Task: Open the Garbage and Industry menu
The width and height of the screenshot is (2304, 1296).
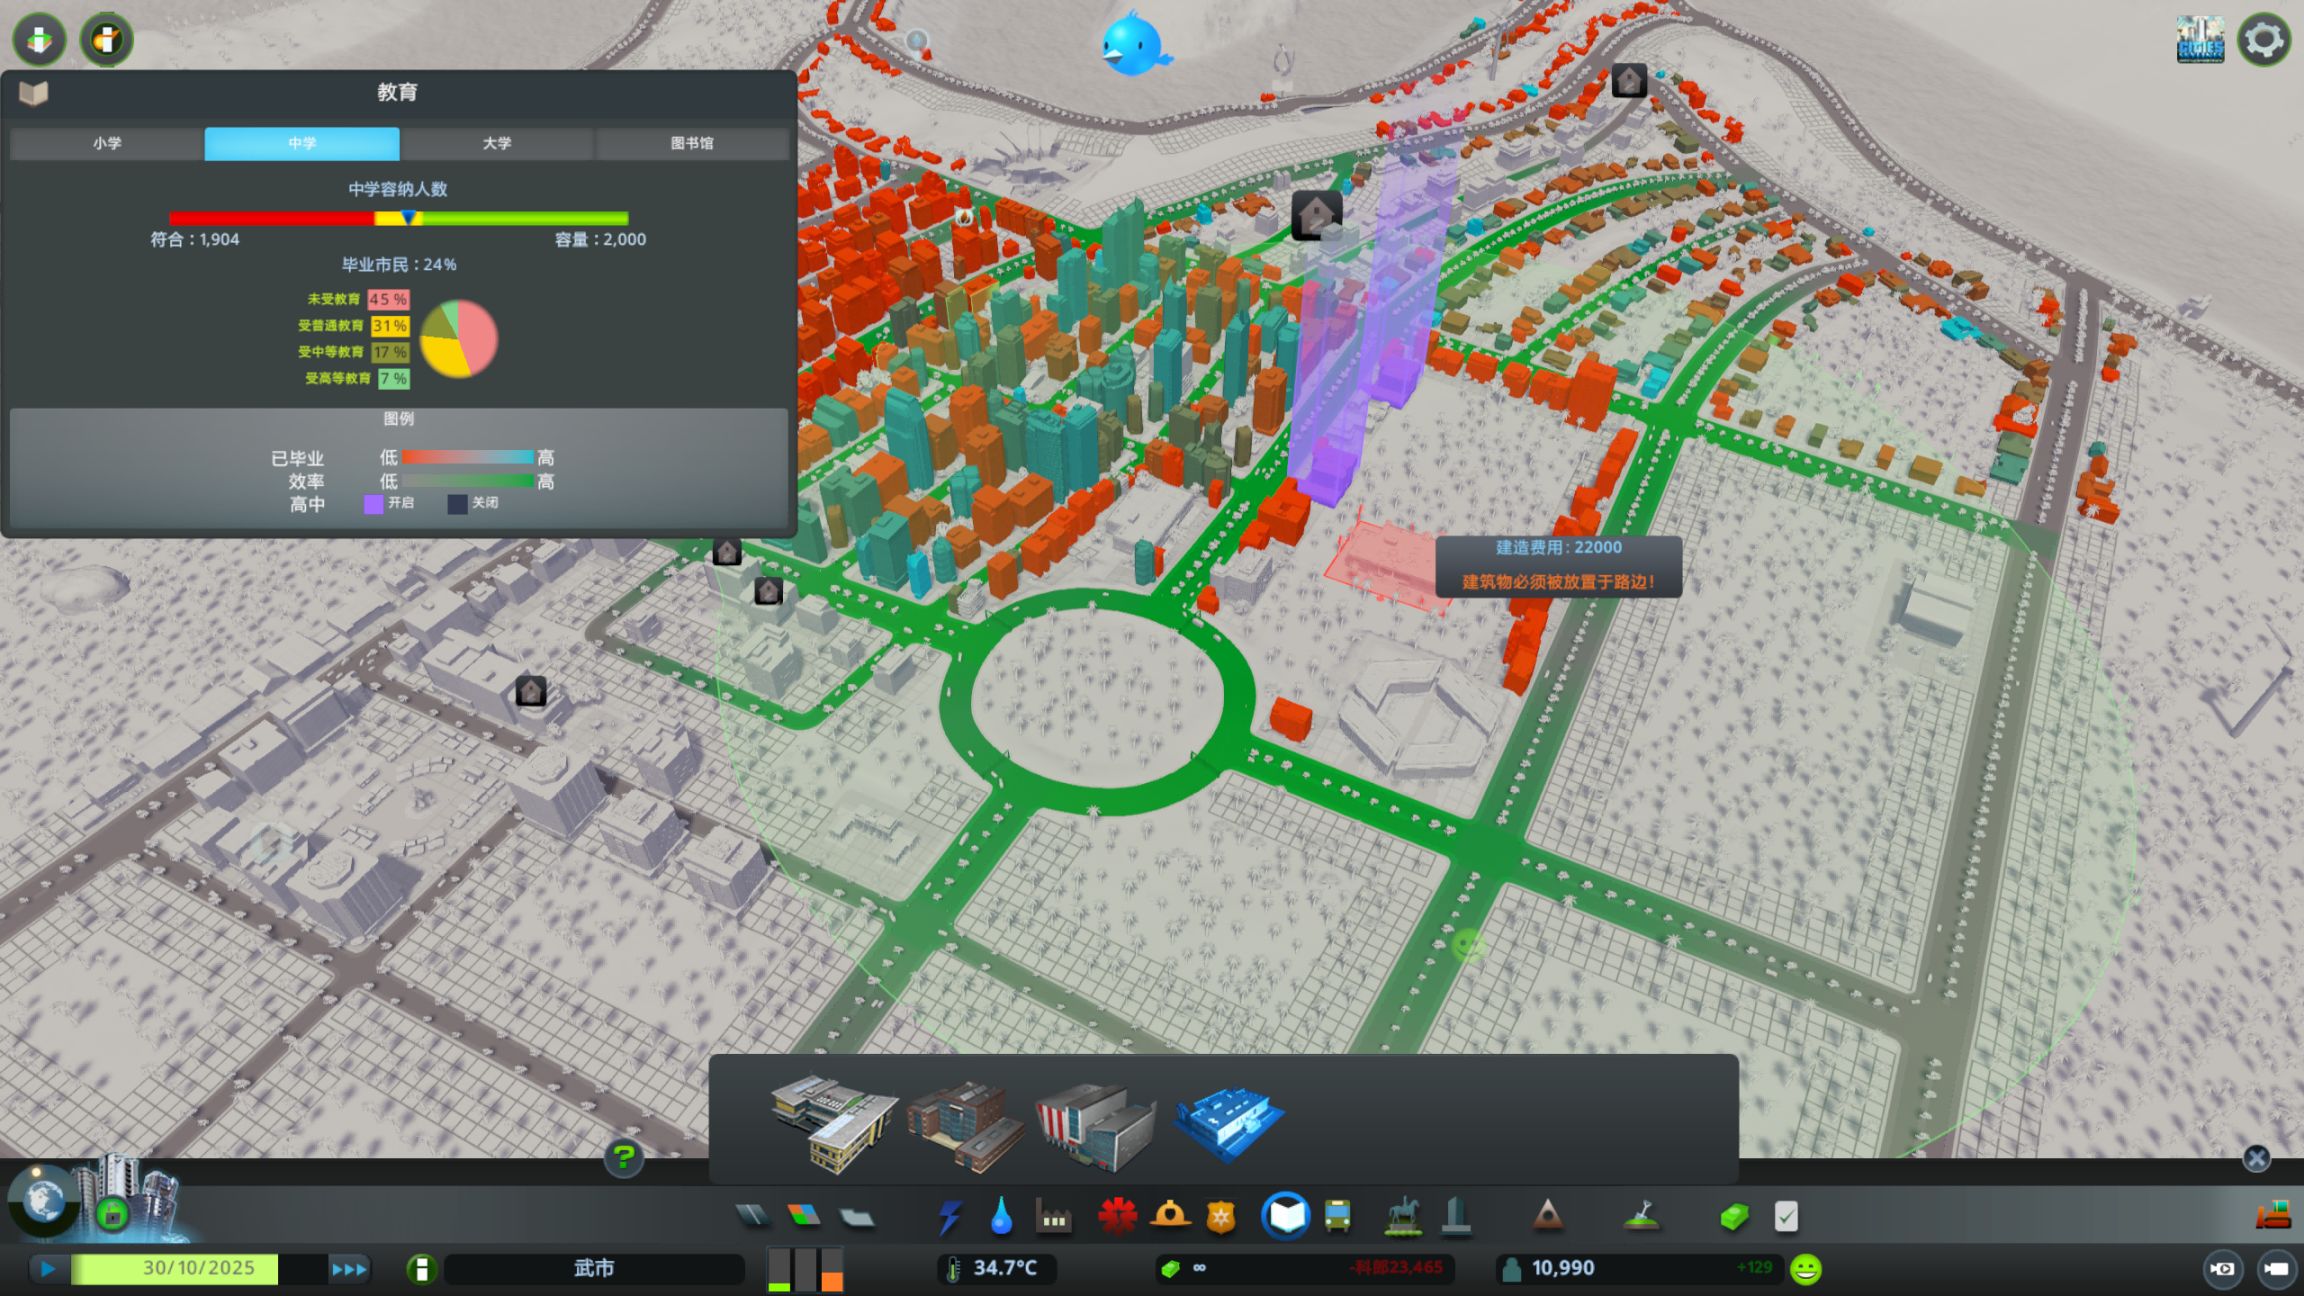Action: click(1054, 1216)
